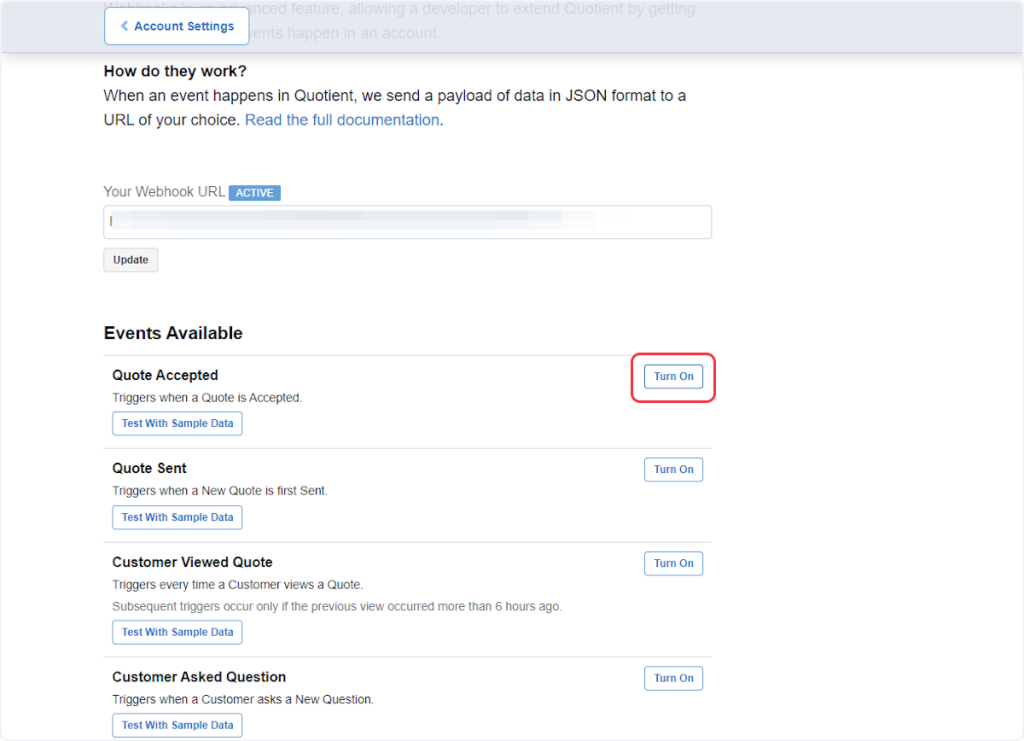Screen dimensions: 1024x741
Task: Enable the Quote Sent event
Action: pos(673,470)
